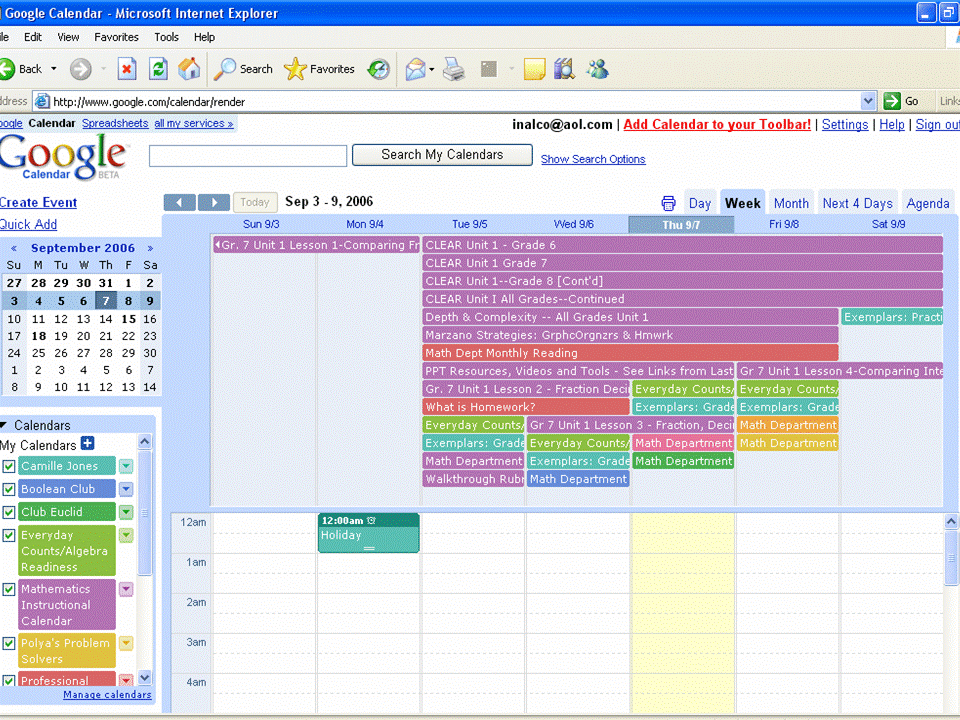Open the History clock icon
960x720 pixels.
tap(378, 69)
